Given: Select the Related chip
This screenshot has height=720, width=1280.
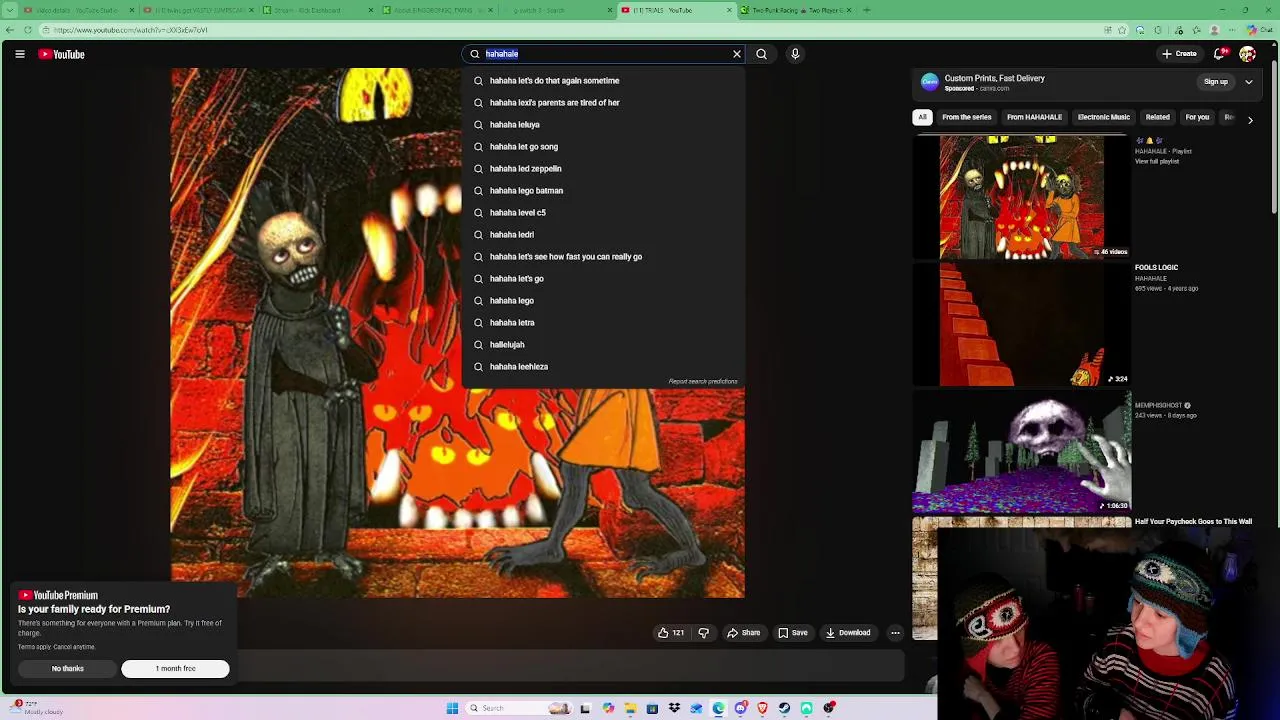Looking at the screenshot, I should (x=1157, y=117).
